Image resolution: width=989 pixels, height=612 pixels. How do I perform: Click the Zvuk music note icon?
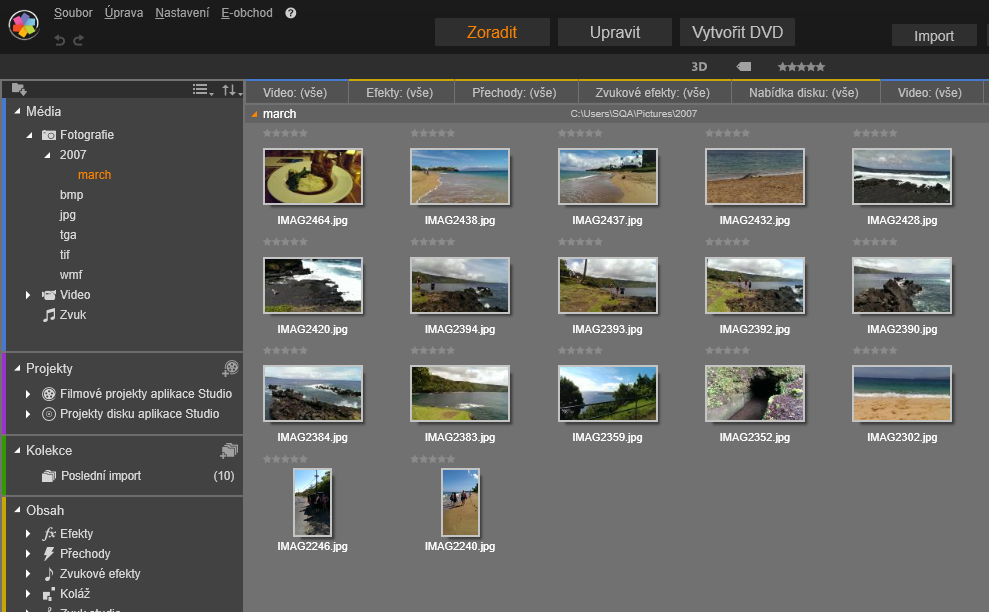click(x=49, y=315)
